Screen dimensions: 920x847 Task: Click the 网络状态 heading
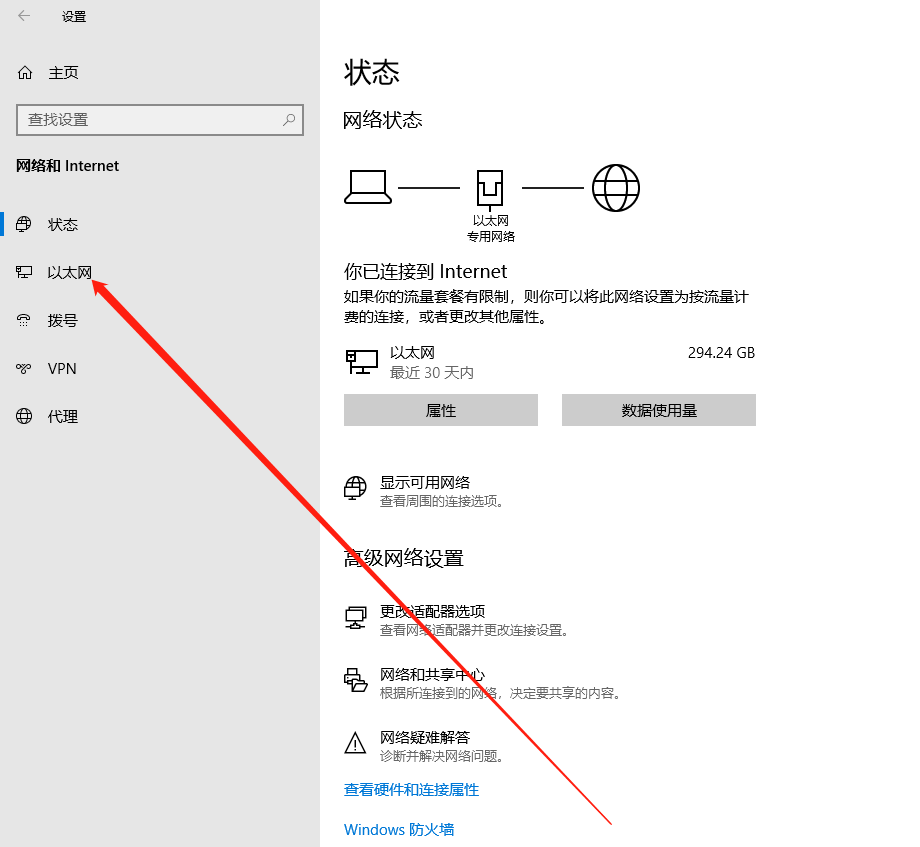click(383, 120)
